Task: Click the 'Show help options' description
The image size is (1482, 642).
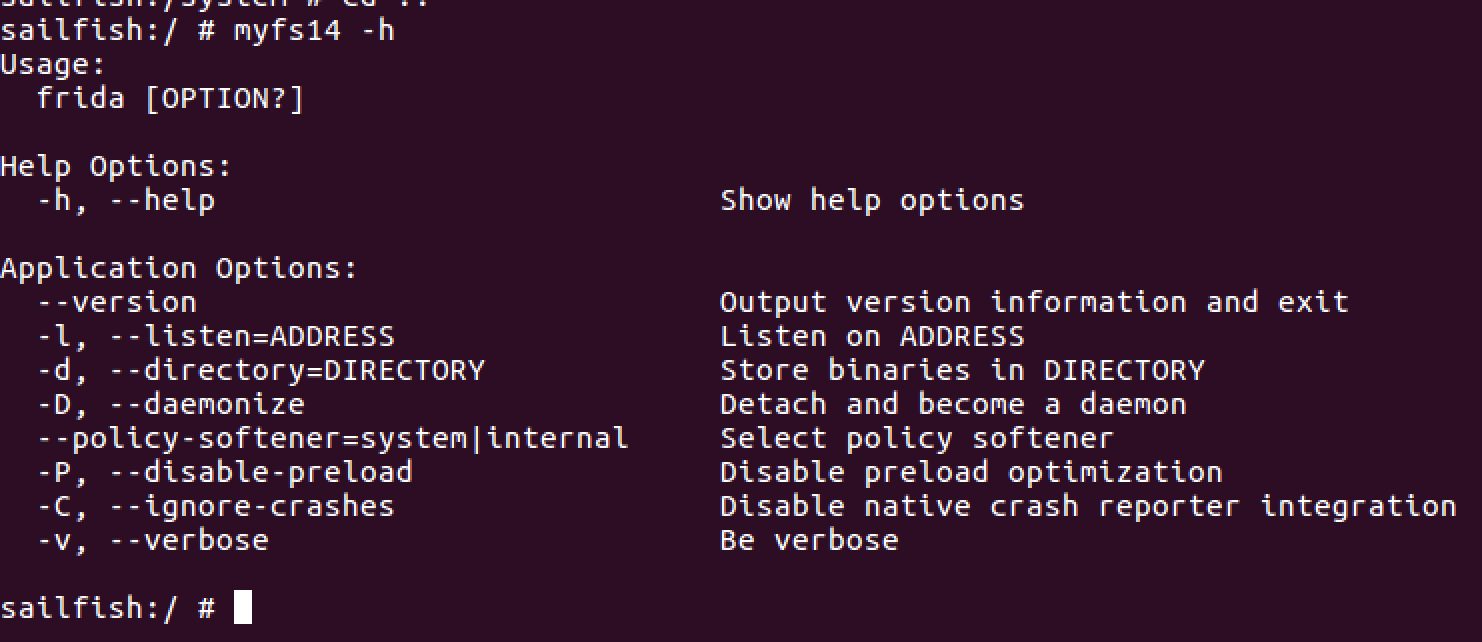Action: pyautogui.click(x=872, y=200)
